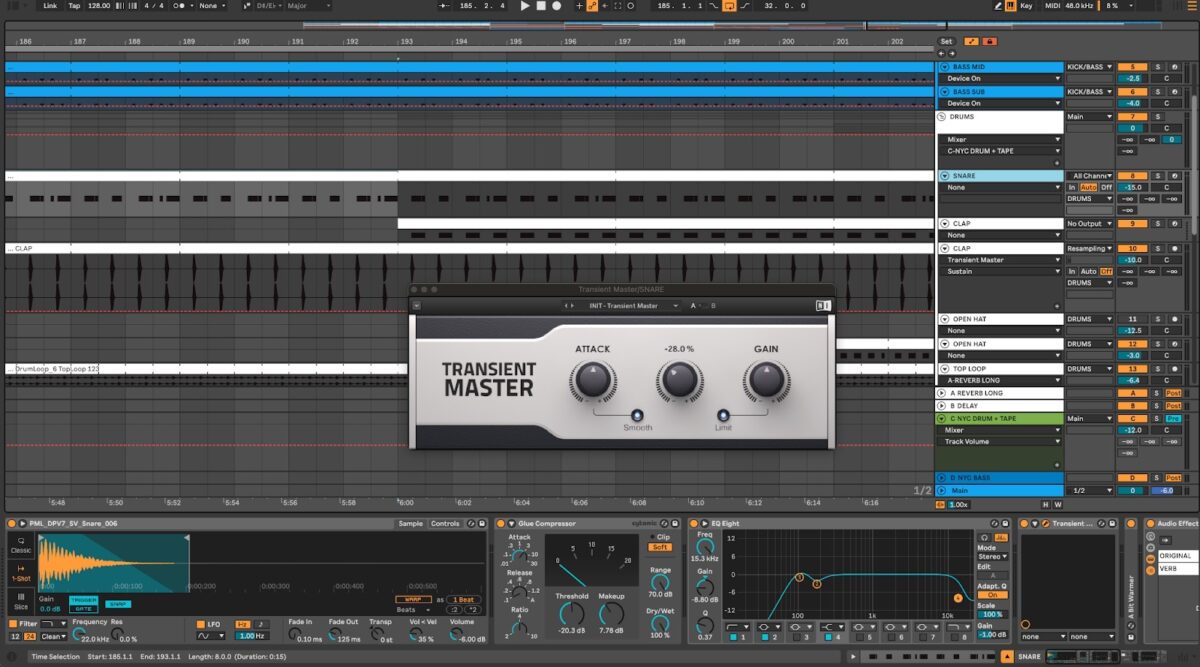
Task: Open the Sustain automation parameter chooser
Action: coord(1003,271)
